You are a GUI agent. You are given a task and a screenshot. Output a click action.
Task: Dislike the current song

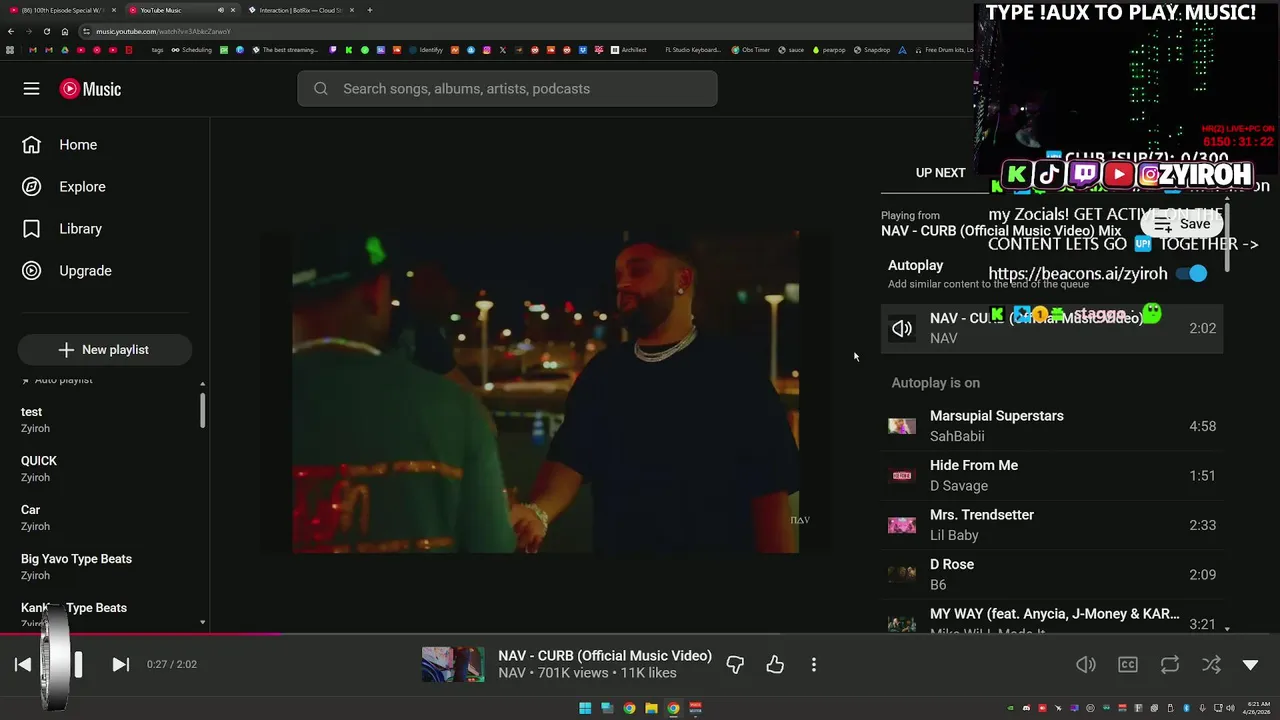click(x=735, y=665)
